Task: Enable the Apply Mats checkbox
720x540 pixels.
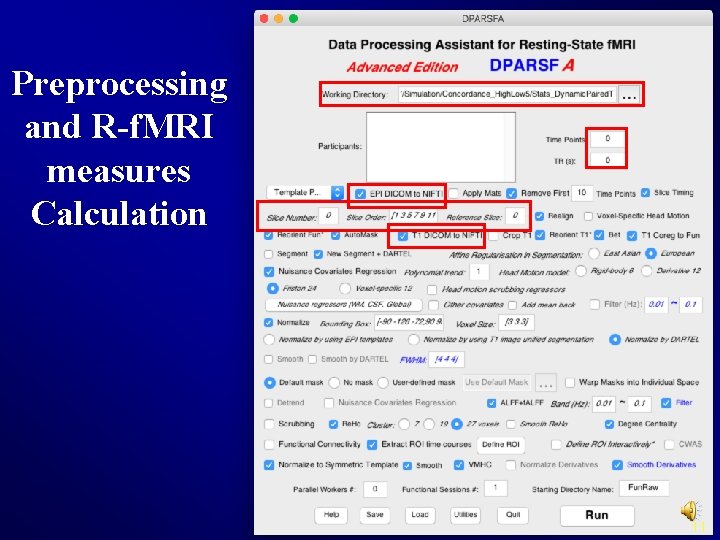Action: (x=454, y=193)
